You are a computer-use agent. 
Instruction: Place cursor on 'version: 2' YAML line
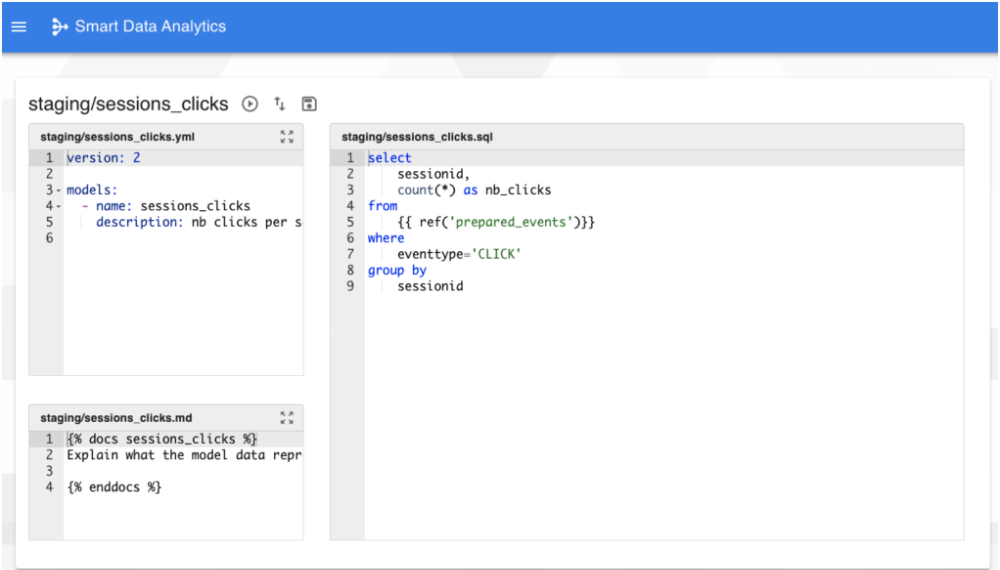click(103, 158)
